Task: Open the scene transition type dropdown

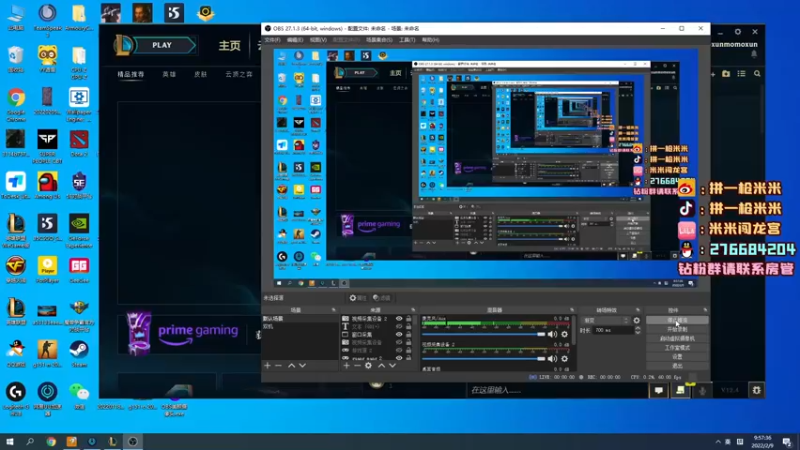Action: tap(606, 320)
